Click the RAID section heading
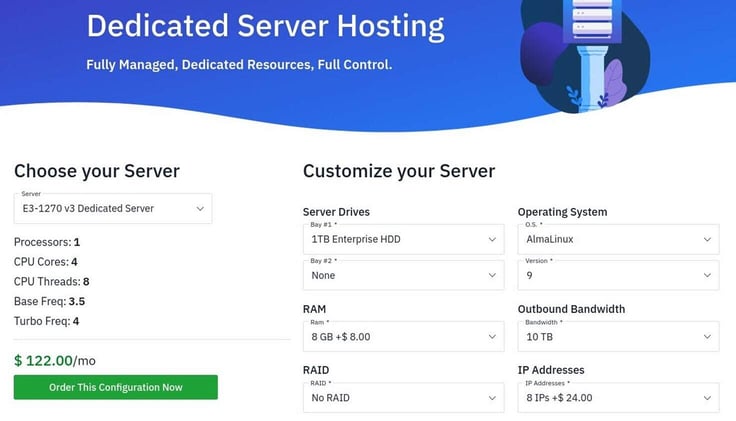The height and width of the screenshot is (421, 736). coord(316,370)
